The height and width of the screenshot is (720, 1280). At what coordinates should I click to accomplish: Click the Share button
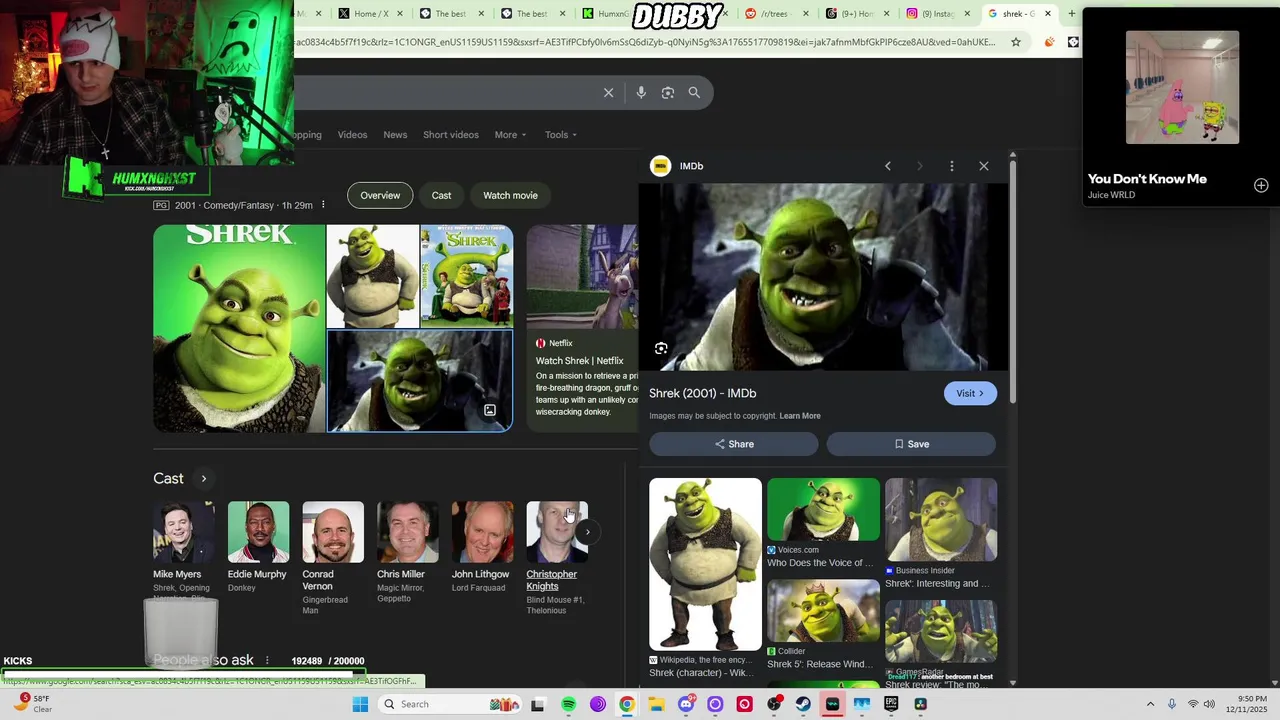pyautogui.click(x=734, y=444)
